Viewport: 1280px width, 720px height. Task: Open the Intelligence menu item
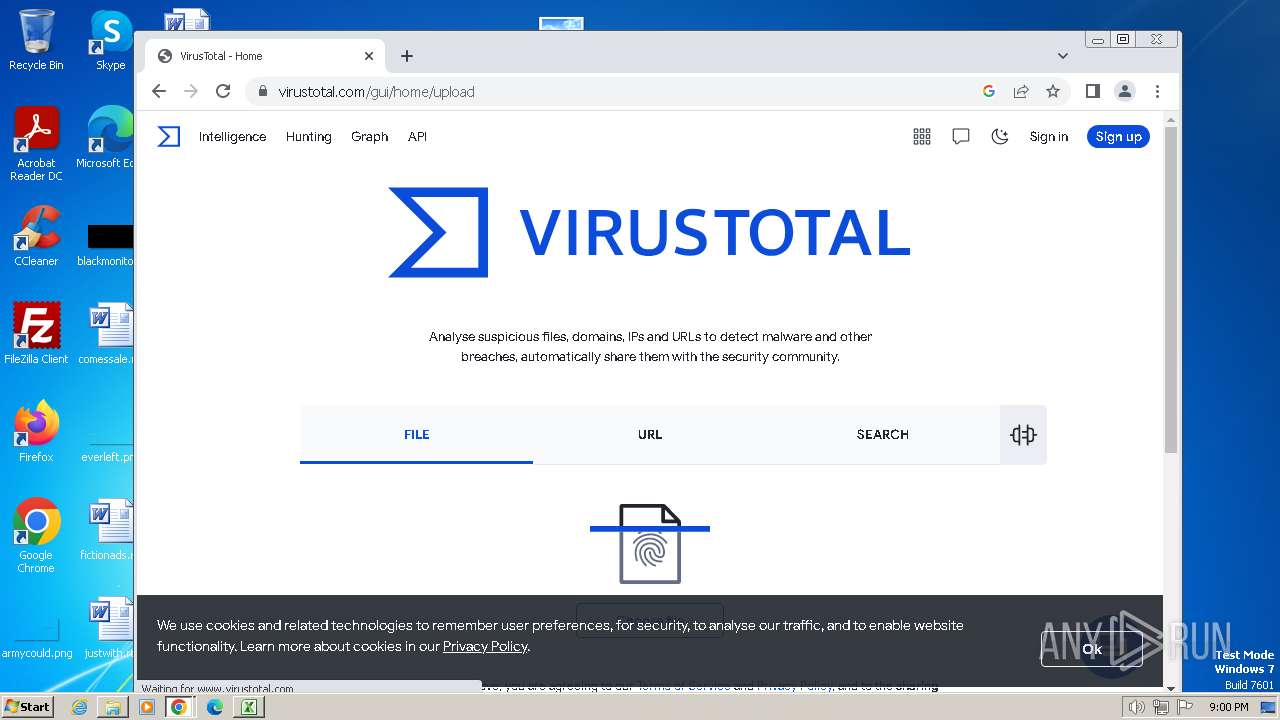[x=232, y=137]
